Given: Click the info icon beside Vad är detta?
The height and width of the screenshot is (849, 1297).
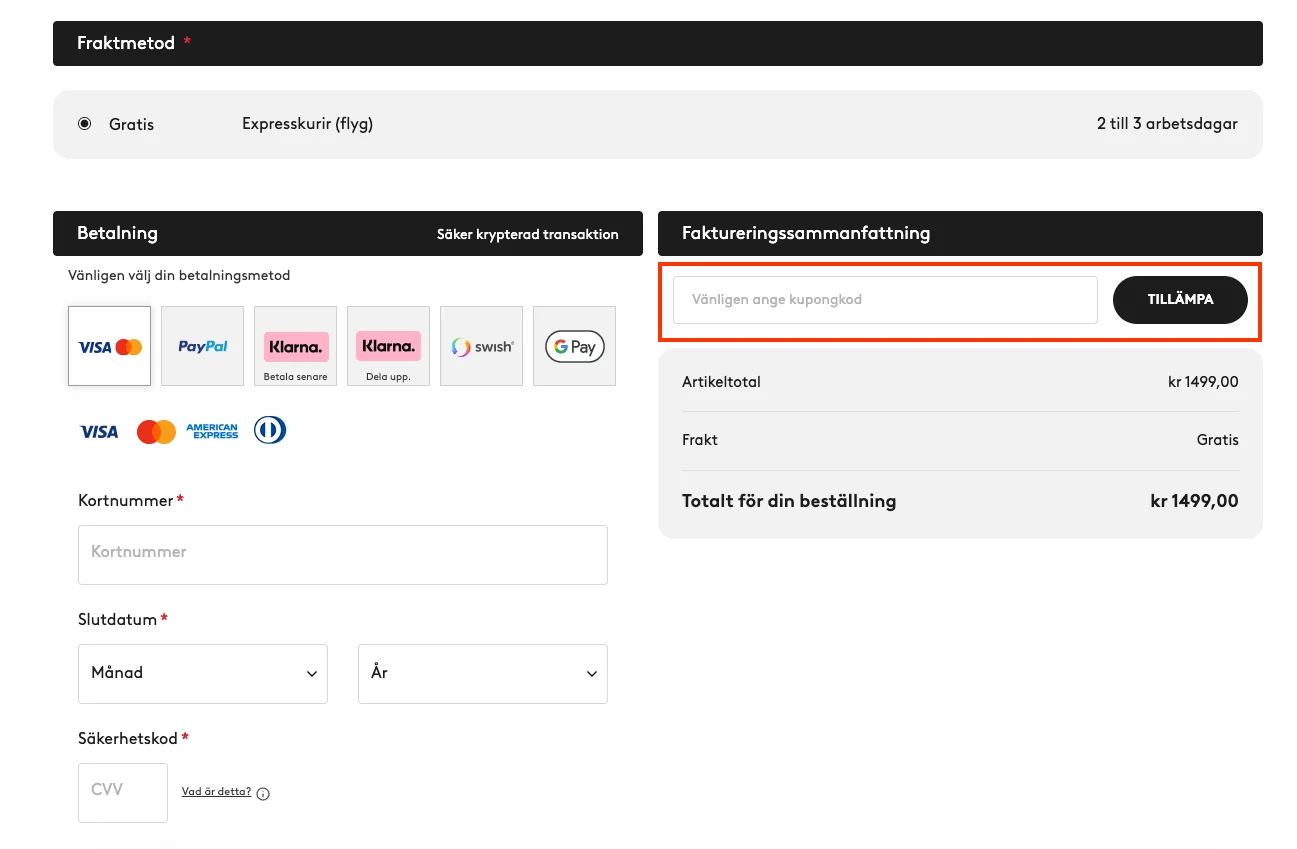Looking at the screenshot, I should pos(263,794).
